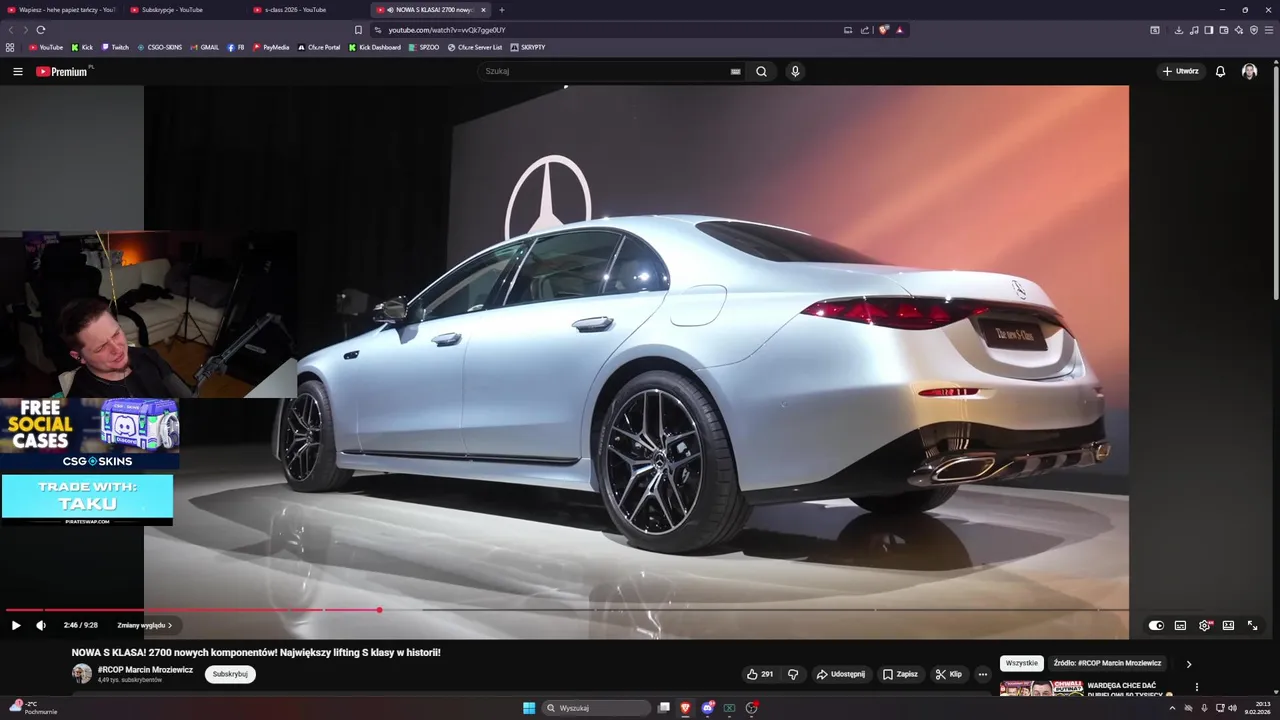Viewport: 1280px width, 720px height.
Task: Open 'WARDĘGA CHCE DAĆ' recommended video thumbnail
Action: click(1040, 688)
